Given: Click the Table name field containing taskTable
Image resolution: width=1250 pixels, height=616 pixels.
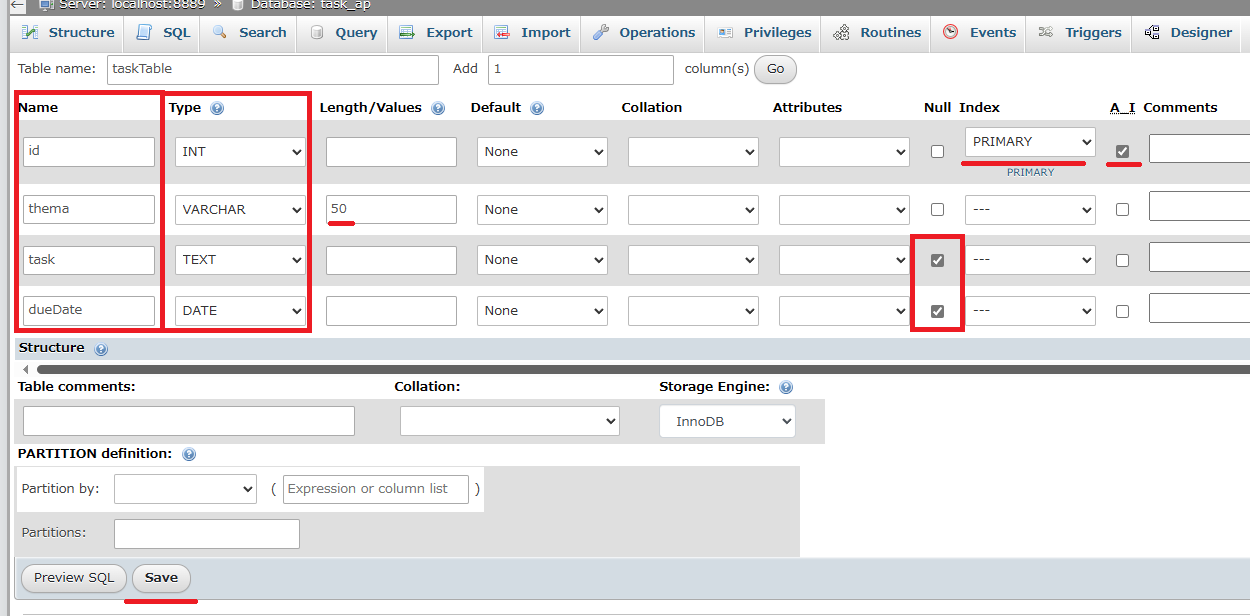Looking at the screenshot, I should click(271, 70).
